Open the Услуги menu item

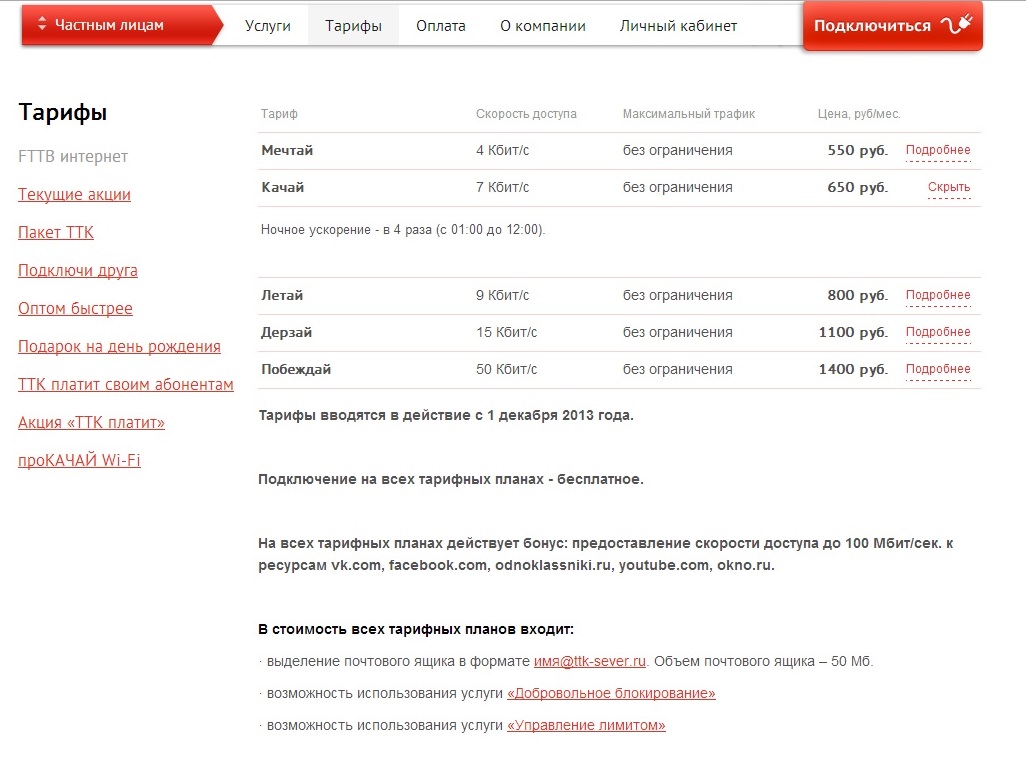(x=267, y=26)
